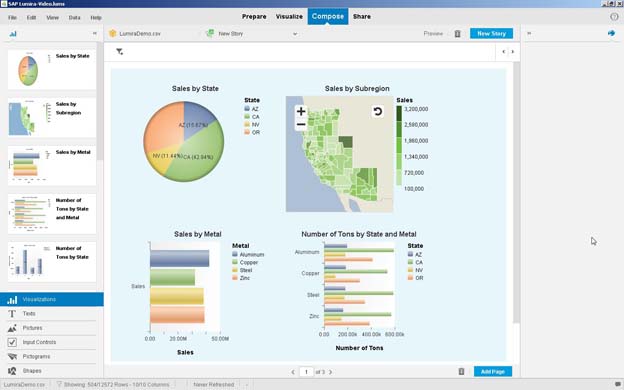Delete story using top trash icon
Screen dimensions: 624x390
(x=457, y=34)
